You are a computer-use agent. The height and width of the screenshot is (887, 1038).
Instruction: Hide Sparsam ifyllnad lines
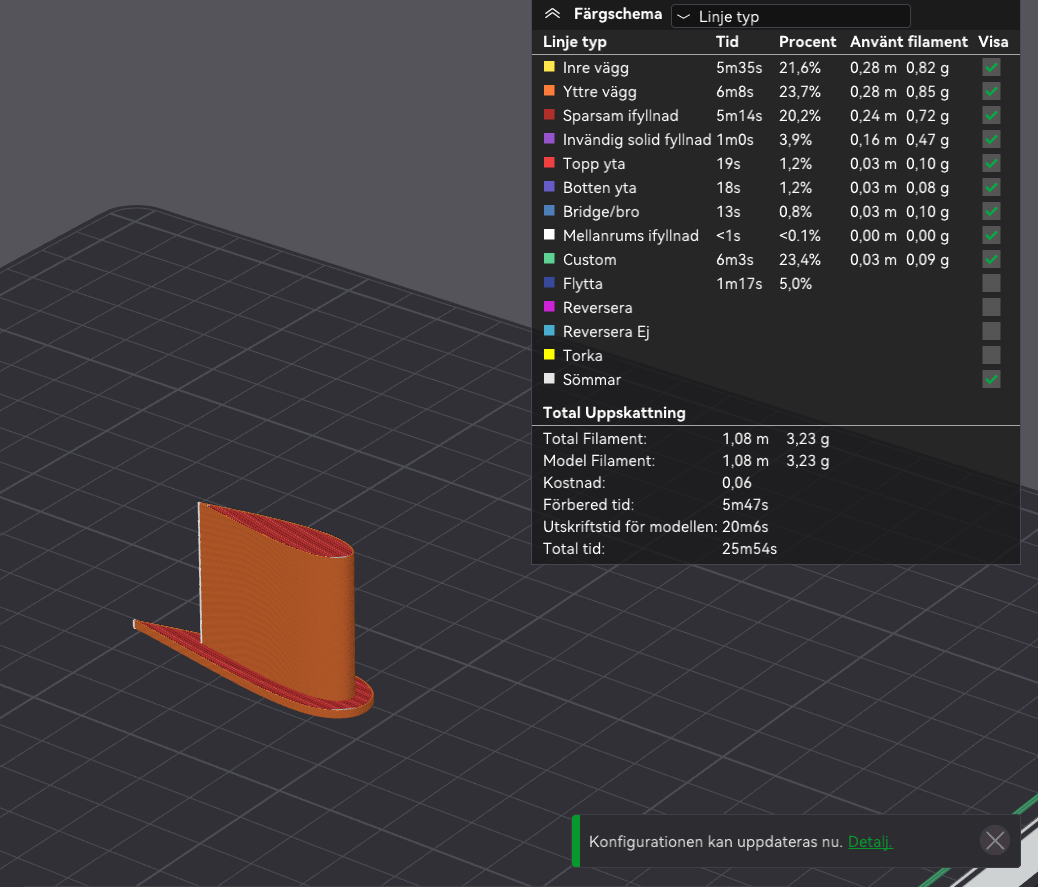pyautogui.click(x=991, y=115)
